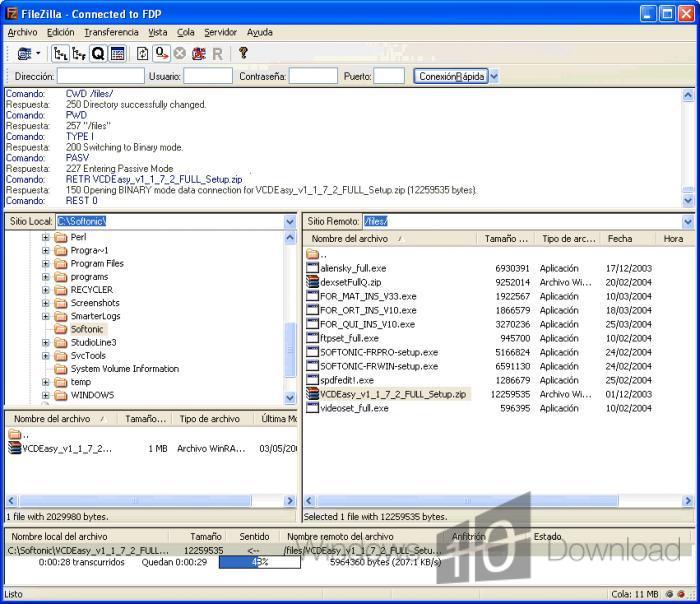Select System Volume Information folder
The width and height of the screenshot is (700, 604).
[x=125, y=369]
